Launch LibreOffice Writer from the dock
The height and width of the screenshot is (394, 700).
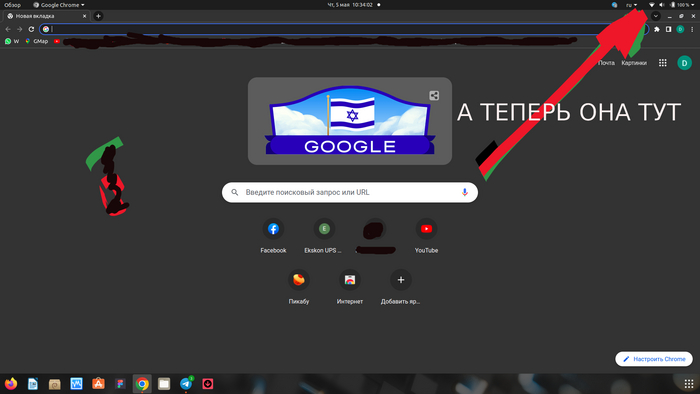[33, 384]
